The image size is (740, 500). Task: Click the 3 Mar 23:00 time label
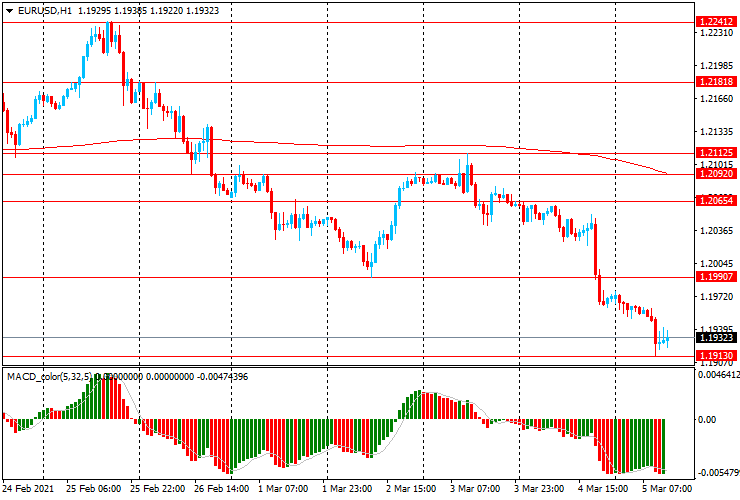pos(539,488)
